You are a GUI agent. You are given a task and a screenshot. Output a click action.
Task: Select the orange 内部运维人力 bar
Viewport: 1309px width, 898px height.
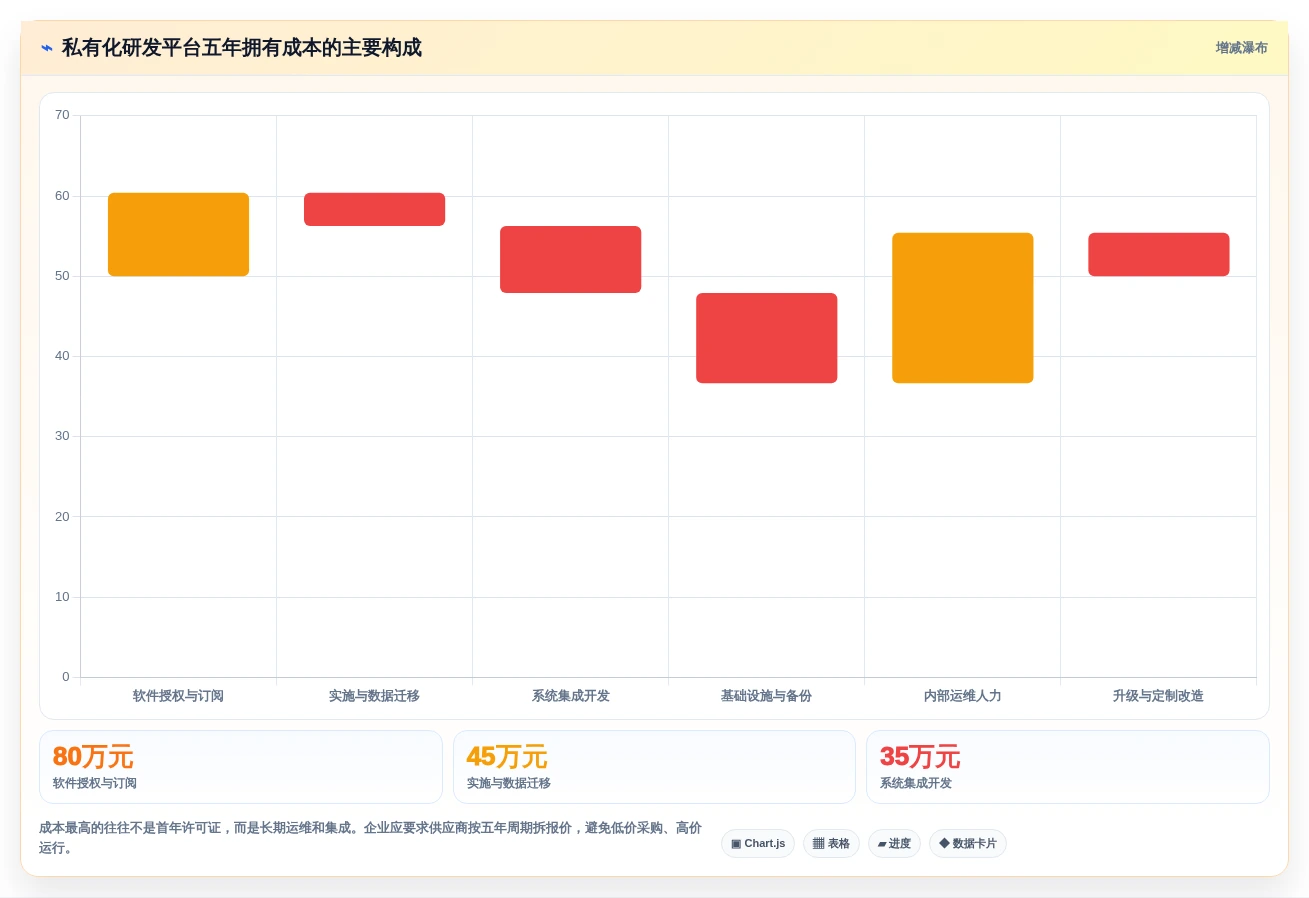(962, 308)
